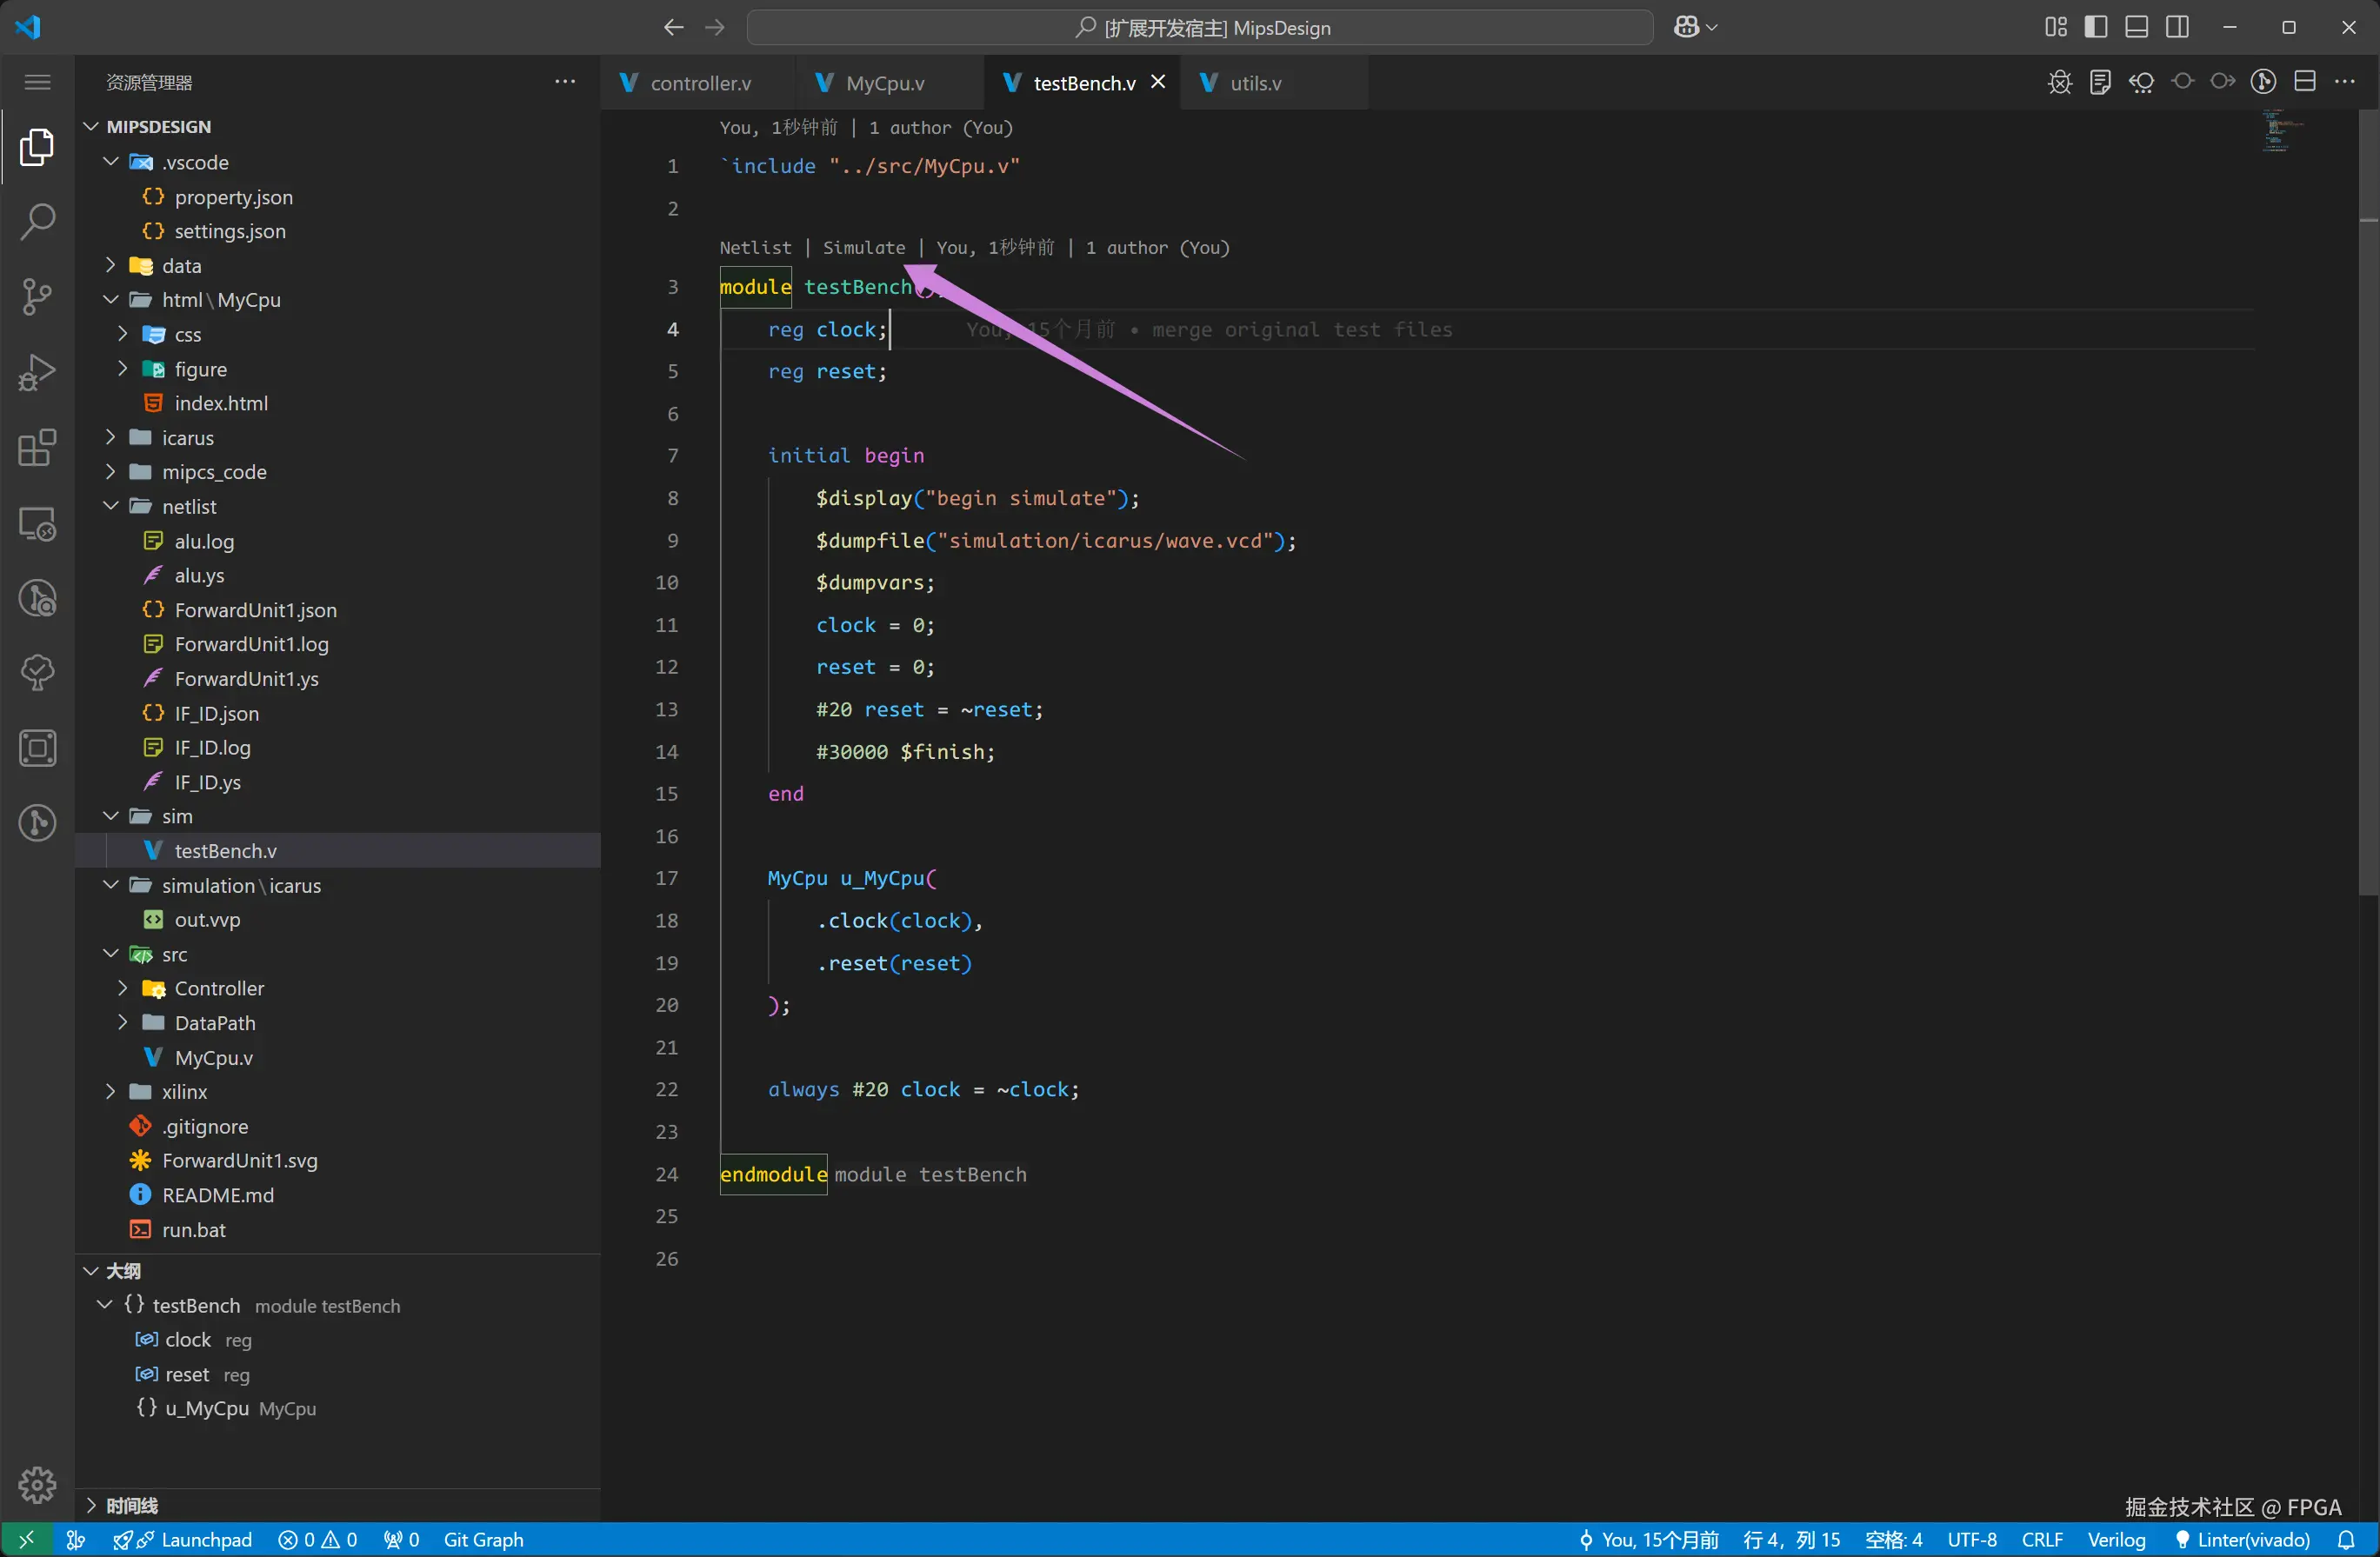The image size is (2380, 1557).
Task: Toggle bottom panel layout button
Action: (x=2137, y=27)
